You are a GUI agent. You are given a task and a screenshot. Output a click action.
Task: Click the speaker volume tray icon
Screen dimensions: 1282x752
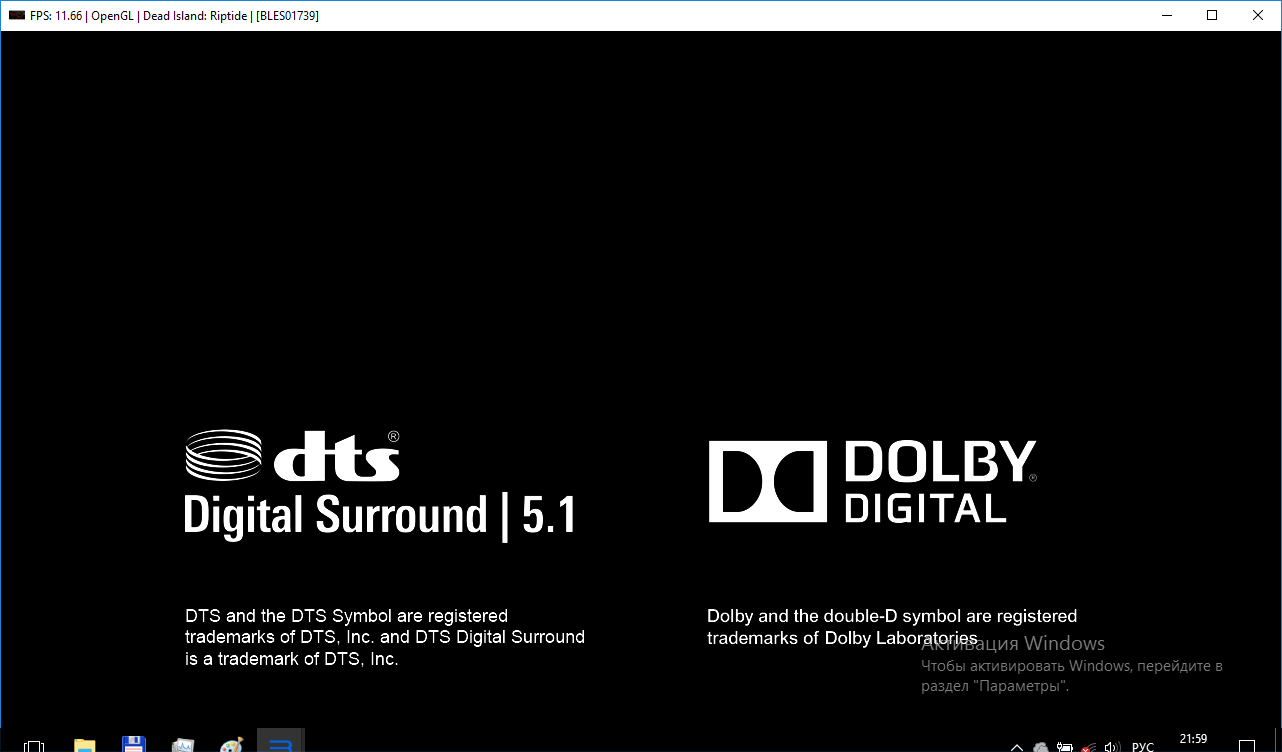coord(1112,747)
